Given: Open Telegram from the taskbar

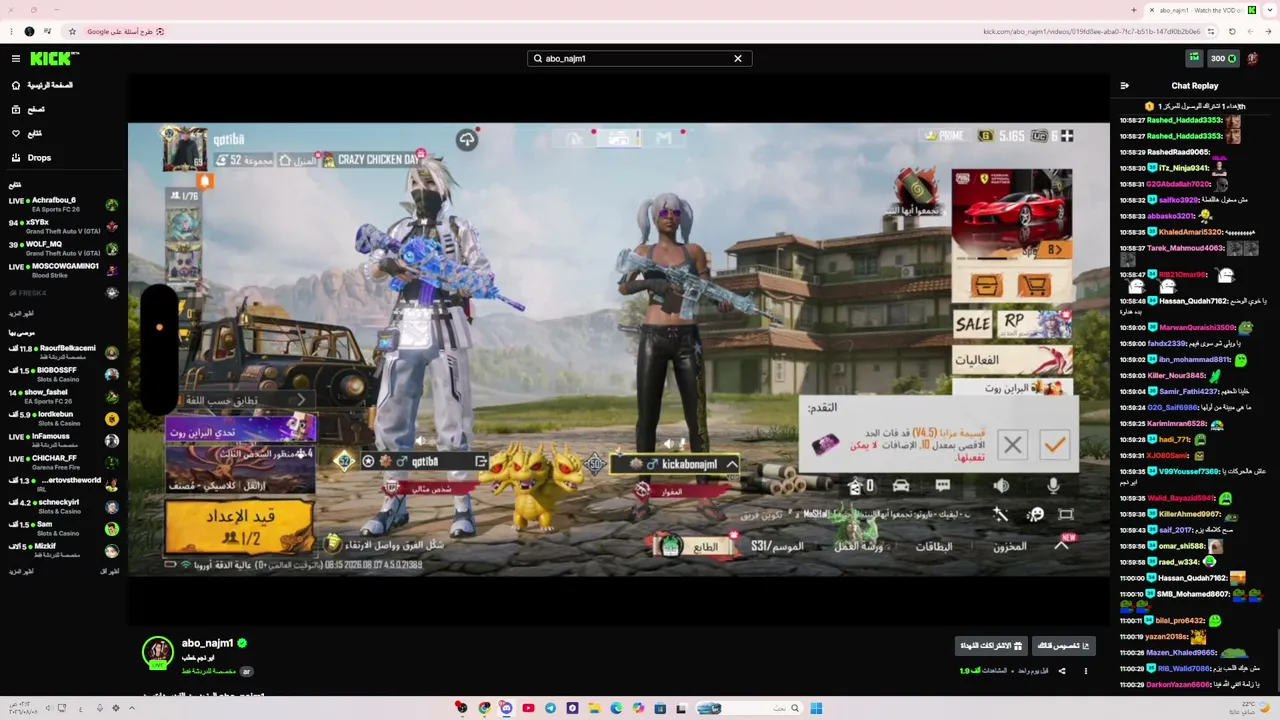Looking at the screenshot, I should (x=550, y=708).
